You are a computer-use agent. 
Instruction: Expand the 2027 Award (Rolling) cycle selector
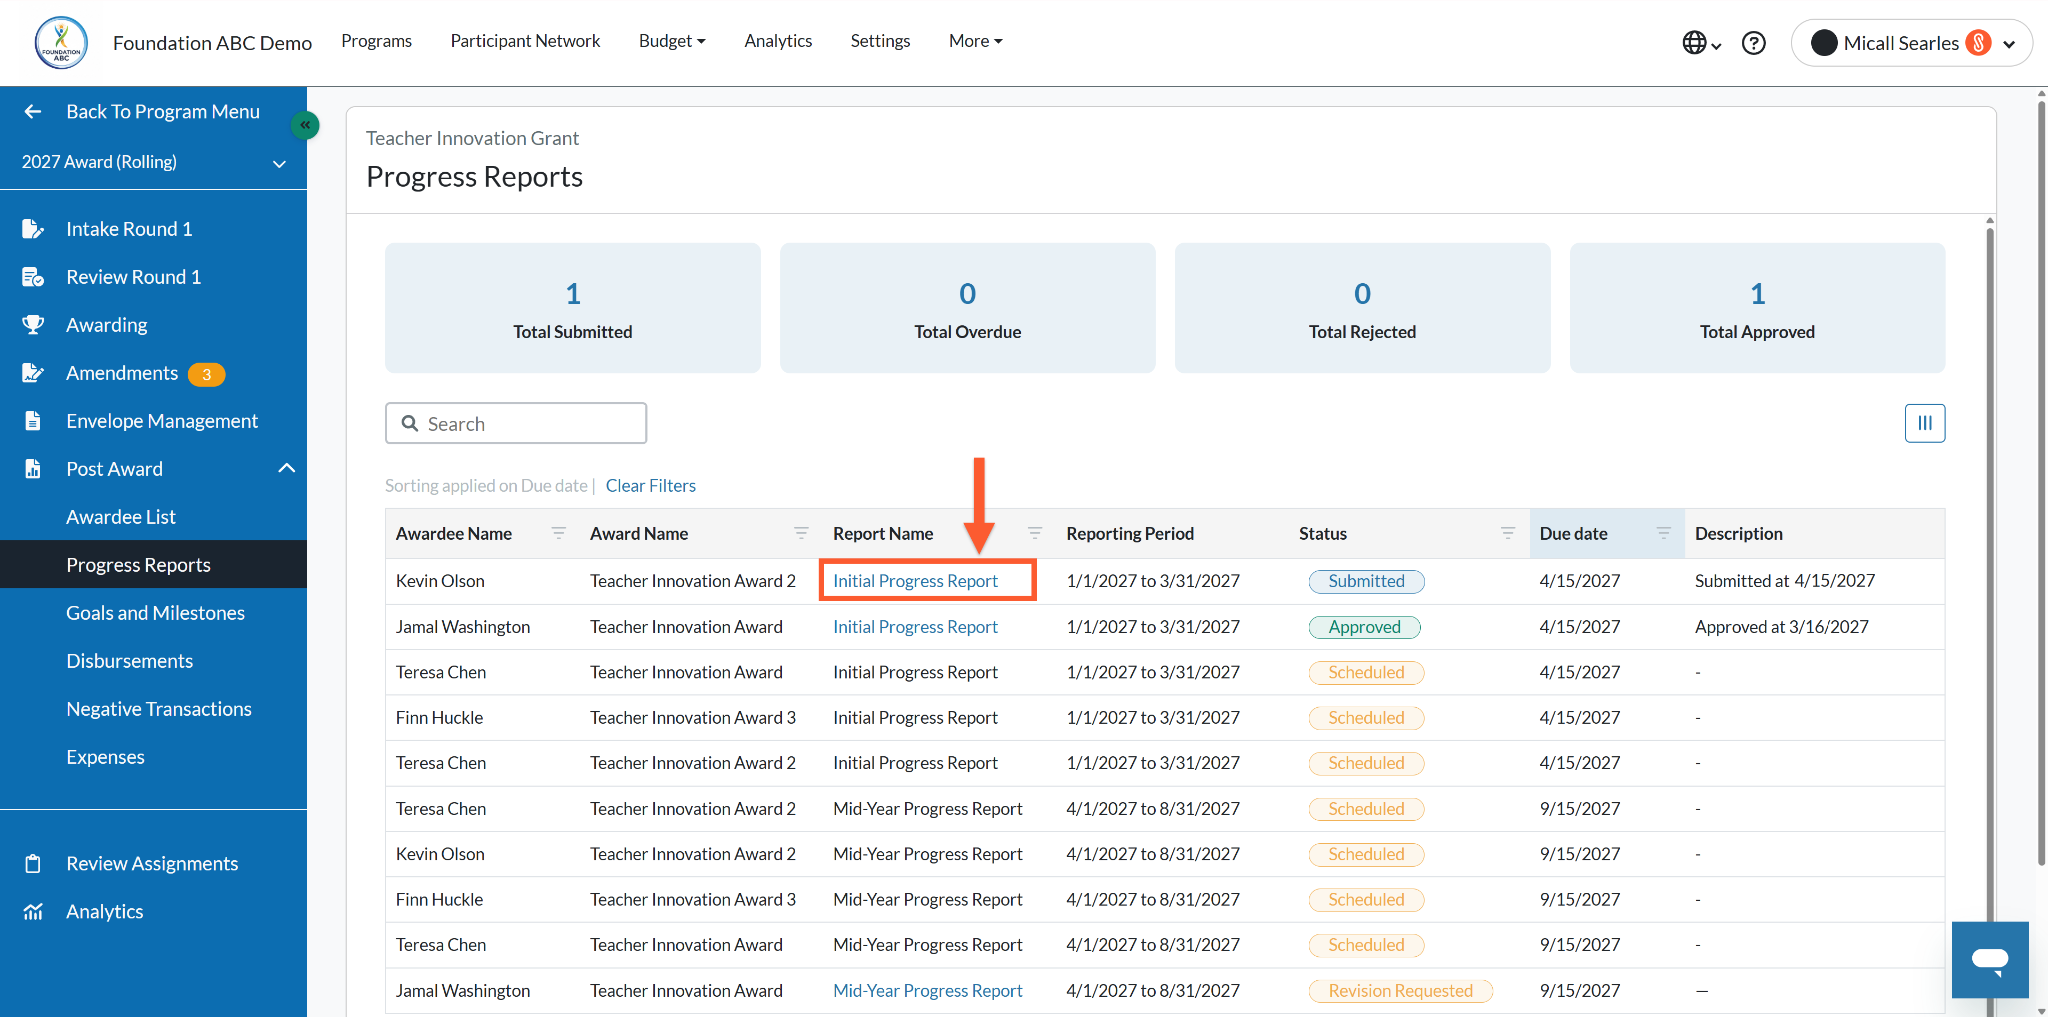153,162
